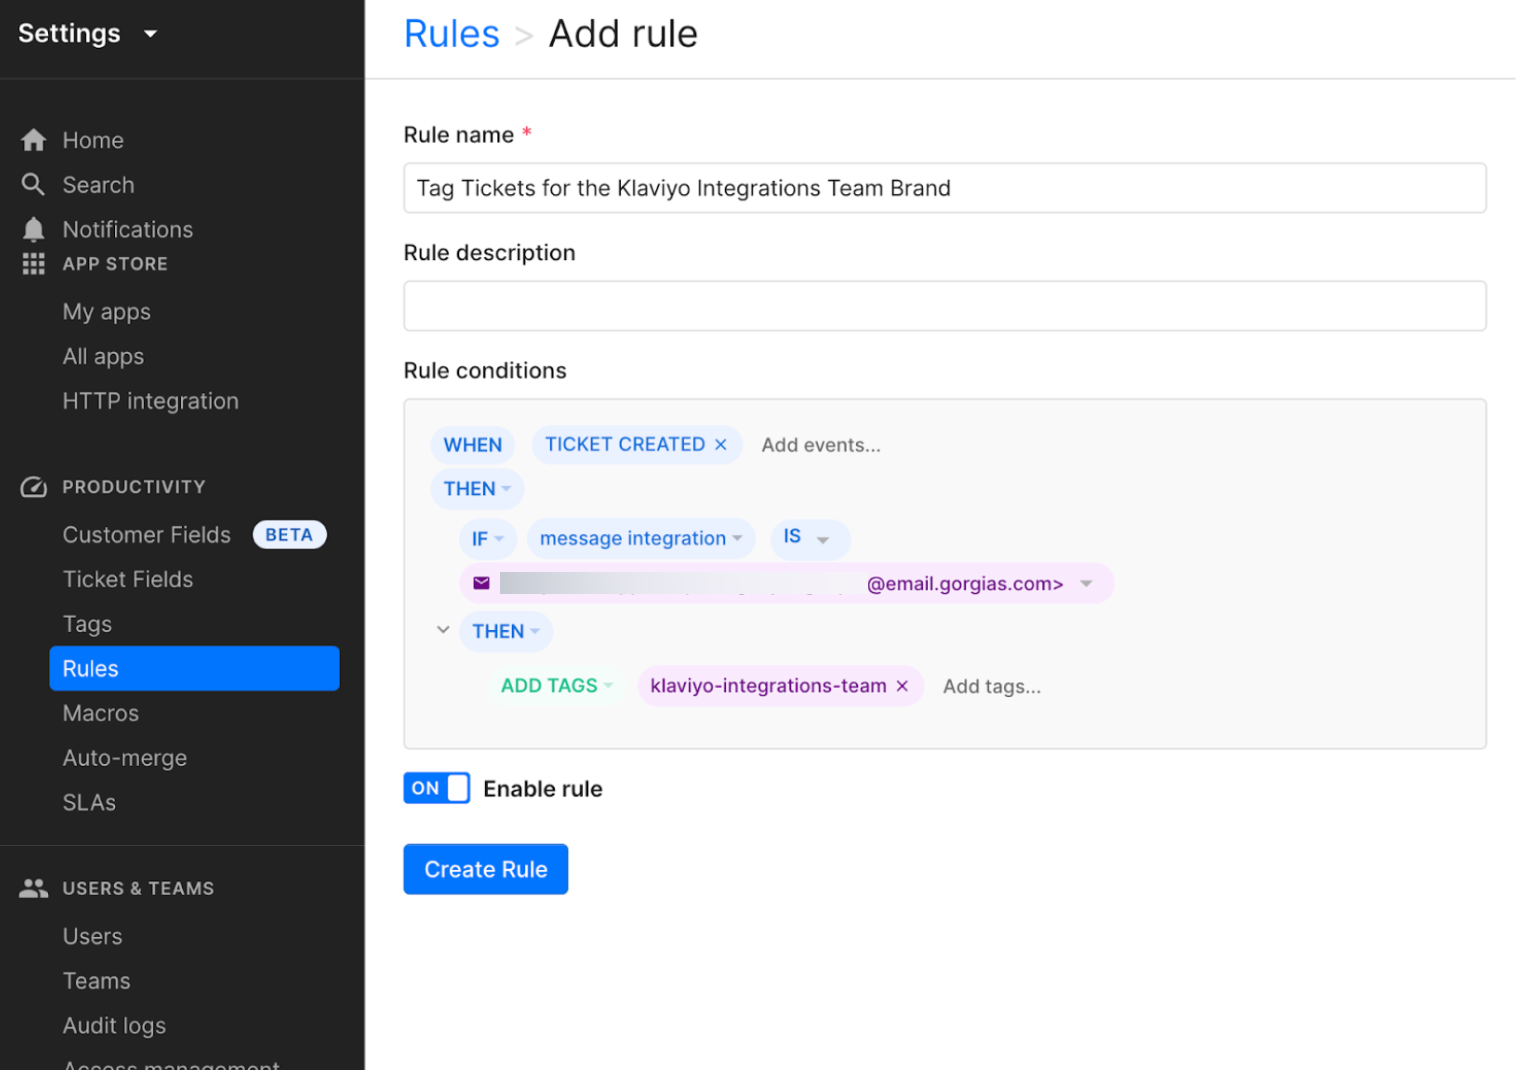The width and height of the screenshot is (1522, 1070).
Task: Click the Rule description input field
Action: (x=944, y=306)
